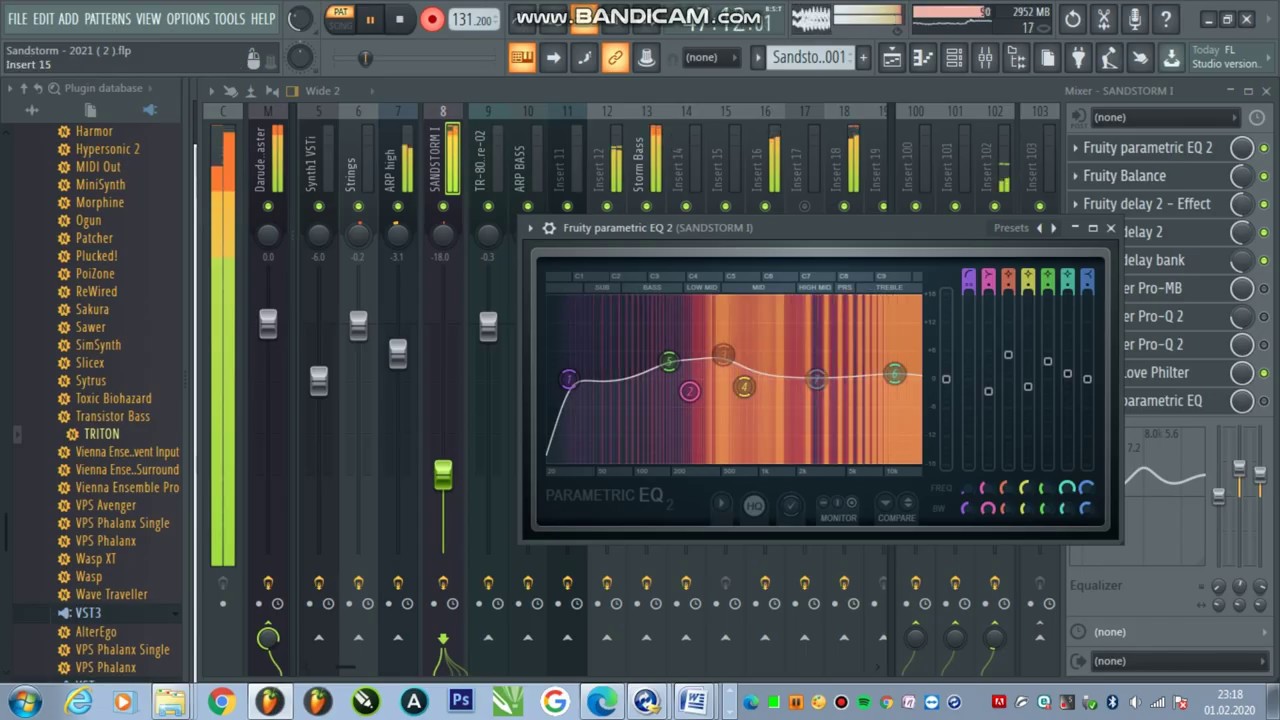Open the plugin picker plug icon
Image resolution: width=1280 pixels, height=720 pixels.
tap(1078, 58)
